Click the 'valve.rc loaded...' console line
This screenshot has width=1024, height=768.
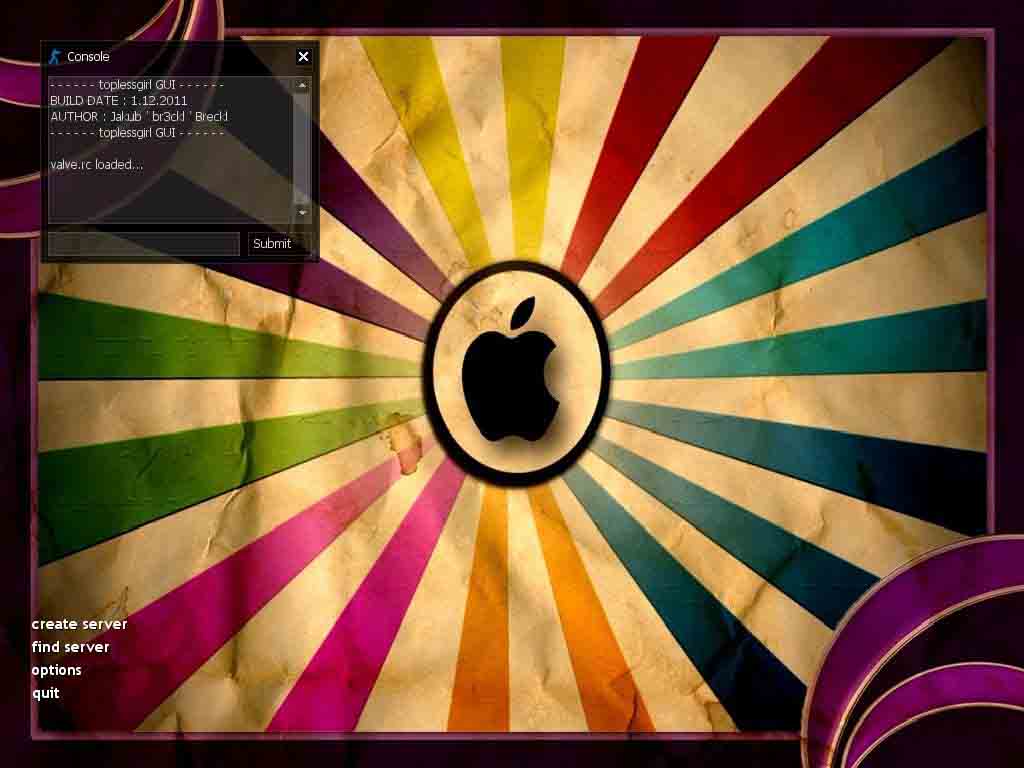(97, 165)
